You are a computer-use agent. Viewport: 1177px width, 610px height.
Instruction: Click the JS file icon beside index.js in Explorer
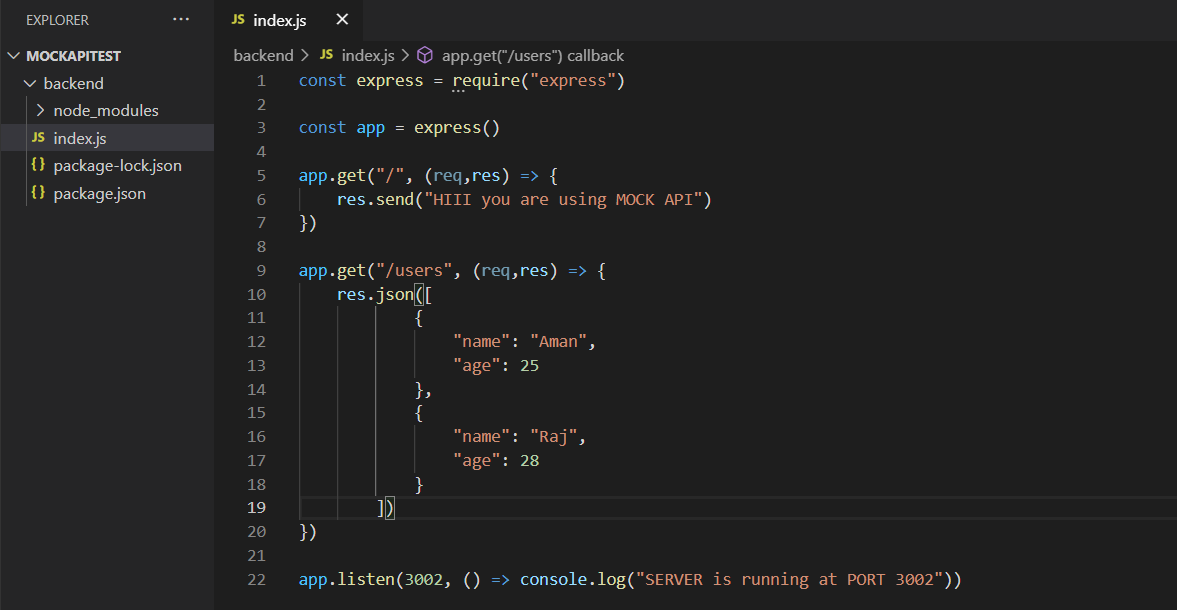(x=38, y=138)
